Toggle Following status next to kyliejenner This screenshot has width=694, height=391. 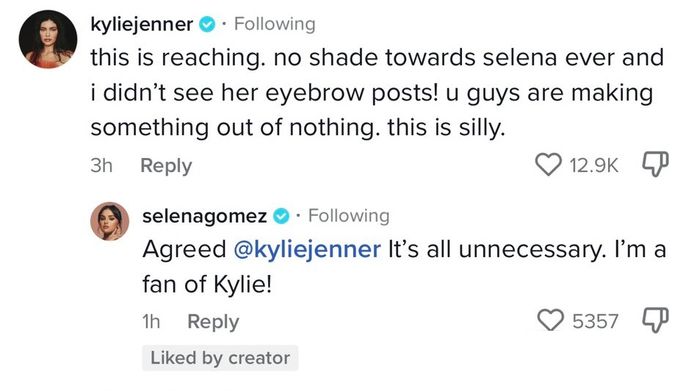point(274,24)
